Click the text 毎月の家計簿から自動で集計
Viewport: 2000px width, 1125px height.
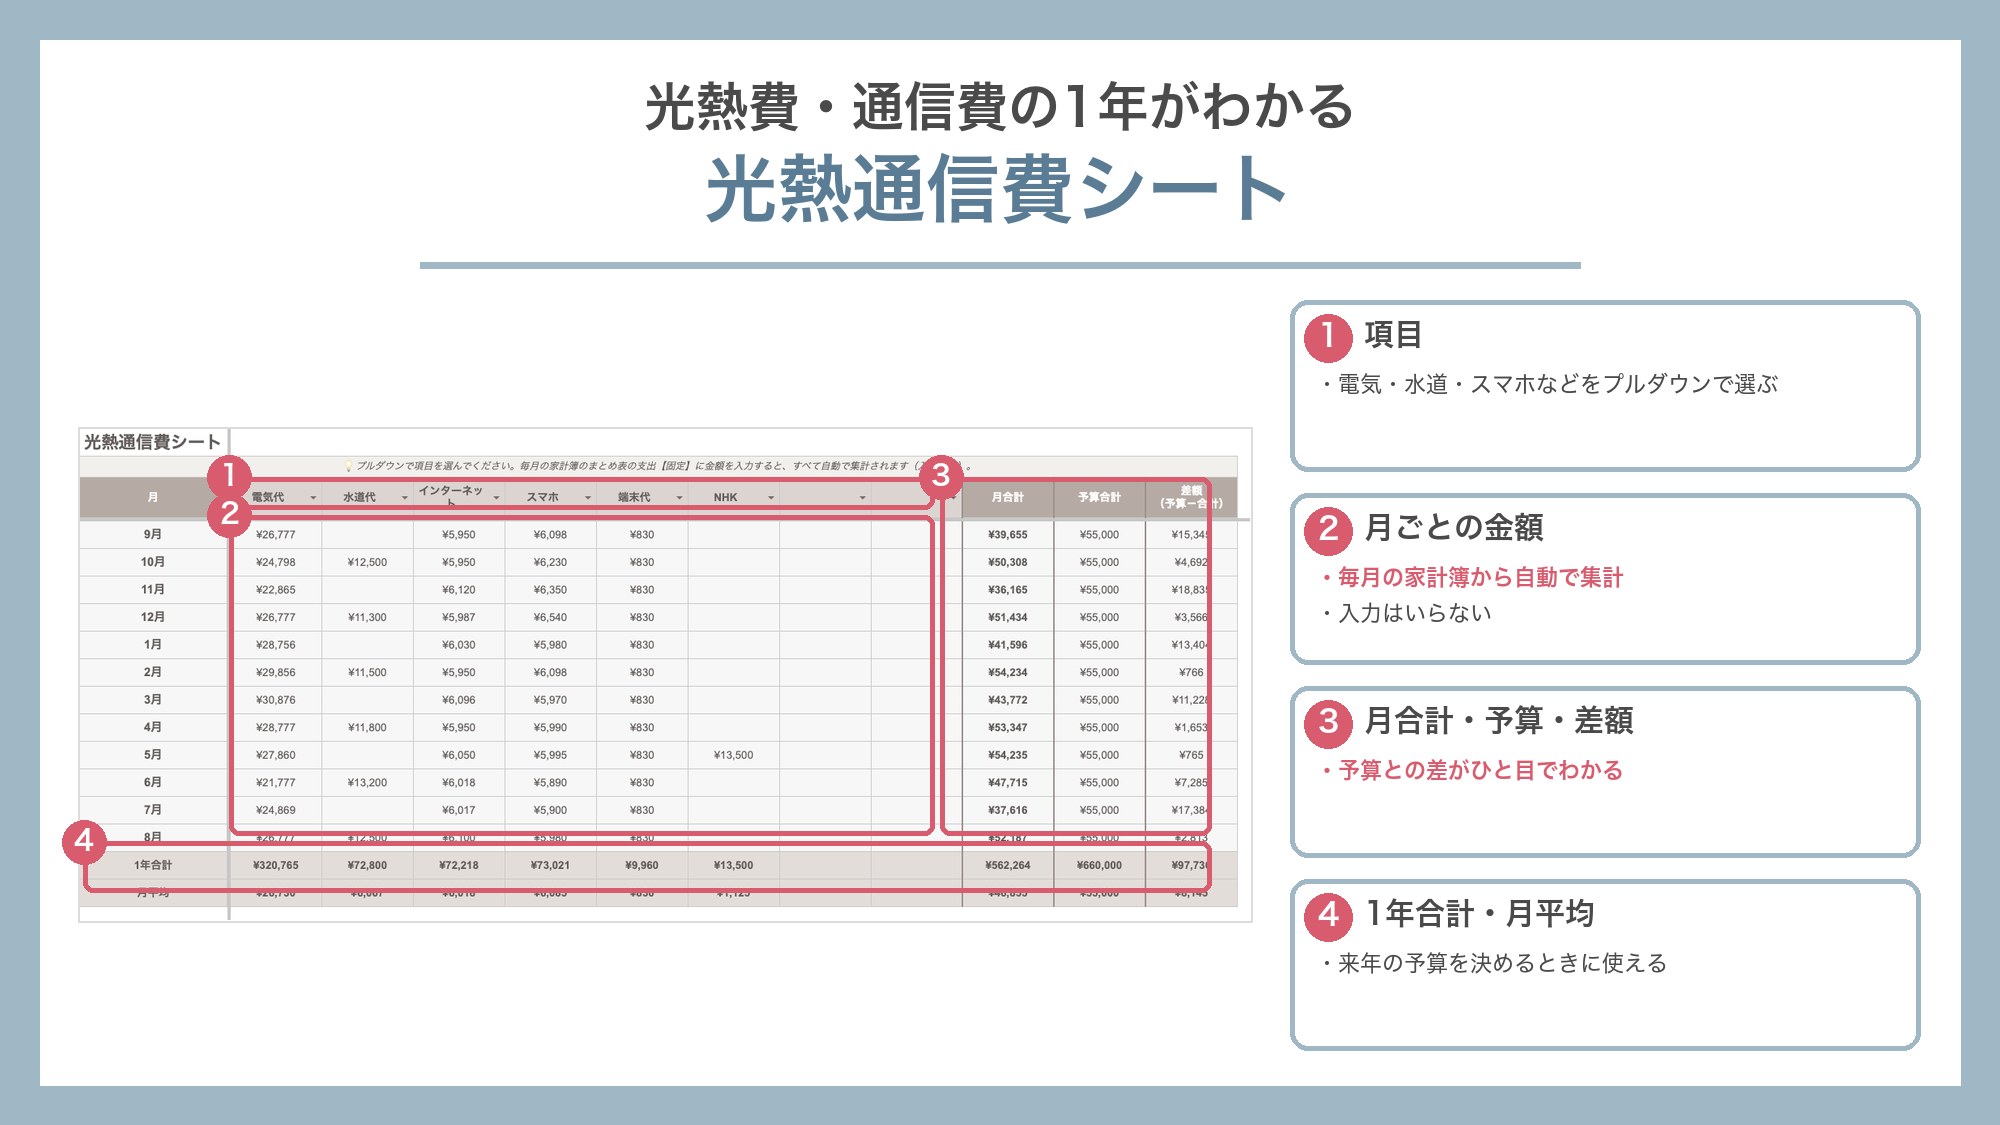(x=1480, y=577)
